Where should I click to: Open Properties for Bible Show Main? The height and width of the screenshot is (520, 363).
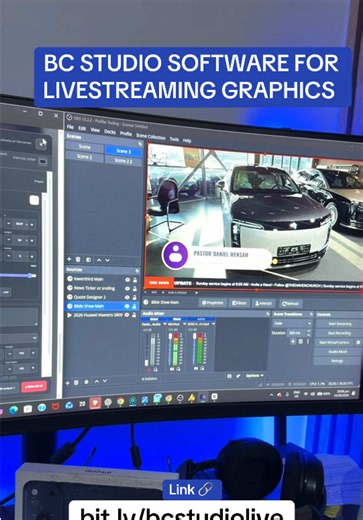213,303
